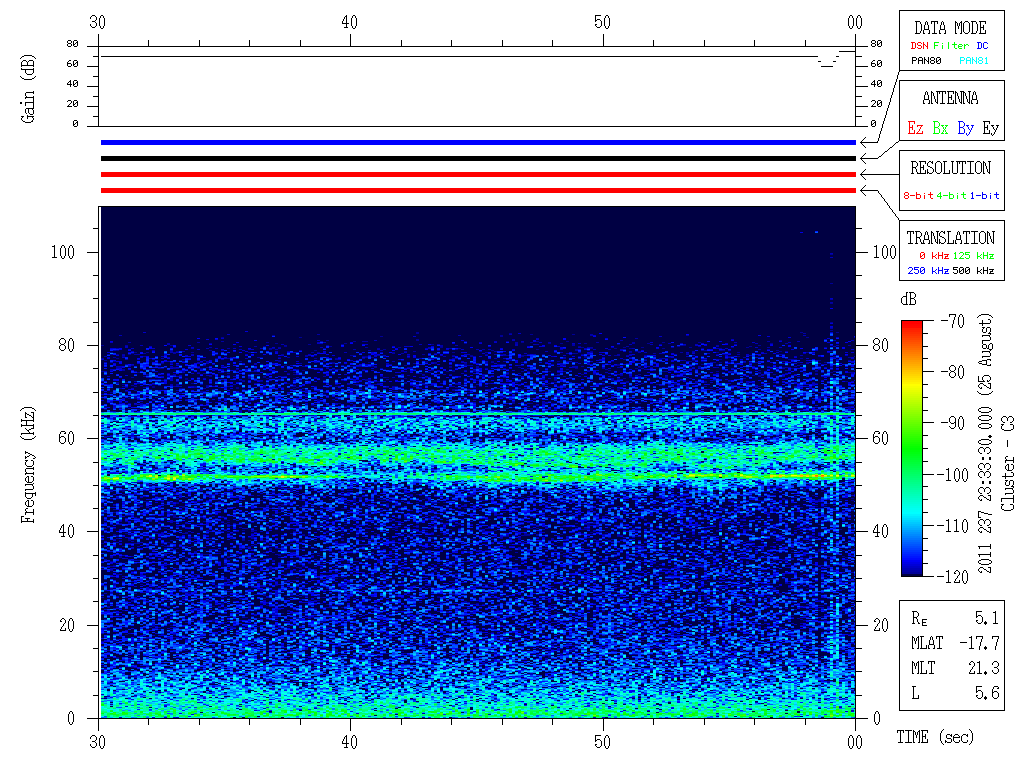Click the green 4-bit resolution label
Image resolution: width=1024 pixels, height=768 pixels.
tap(951, 196)
